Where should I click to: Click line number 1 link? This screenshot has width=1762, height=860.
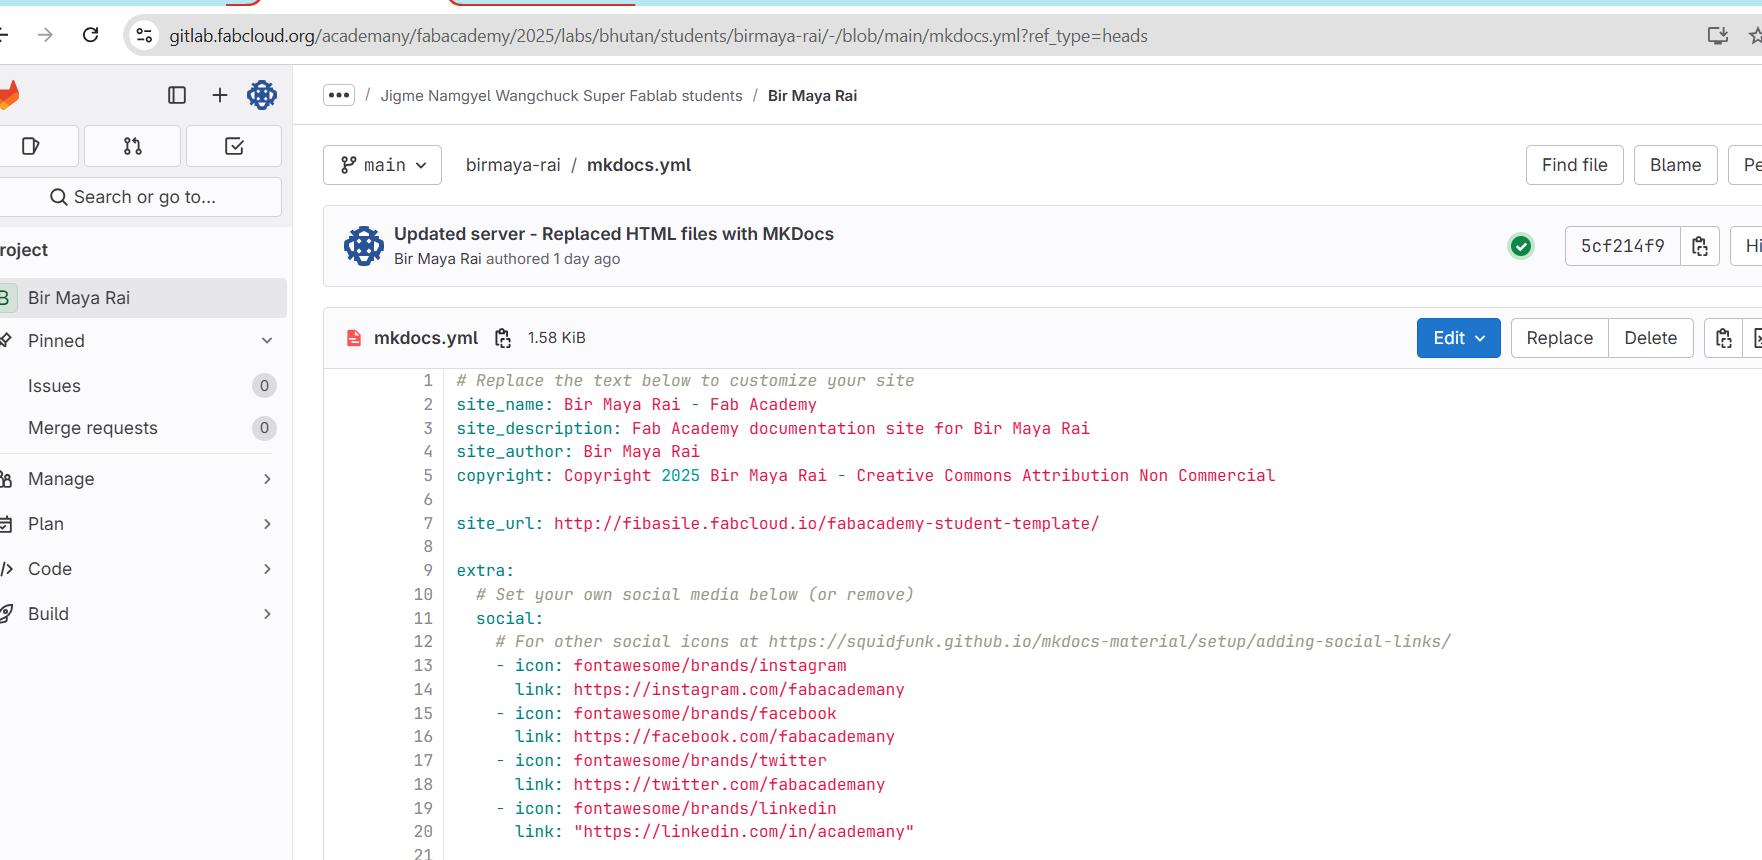tap(428, 381)
